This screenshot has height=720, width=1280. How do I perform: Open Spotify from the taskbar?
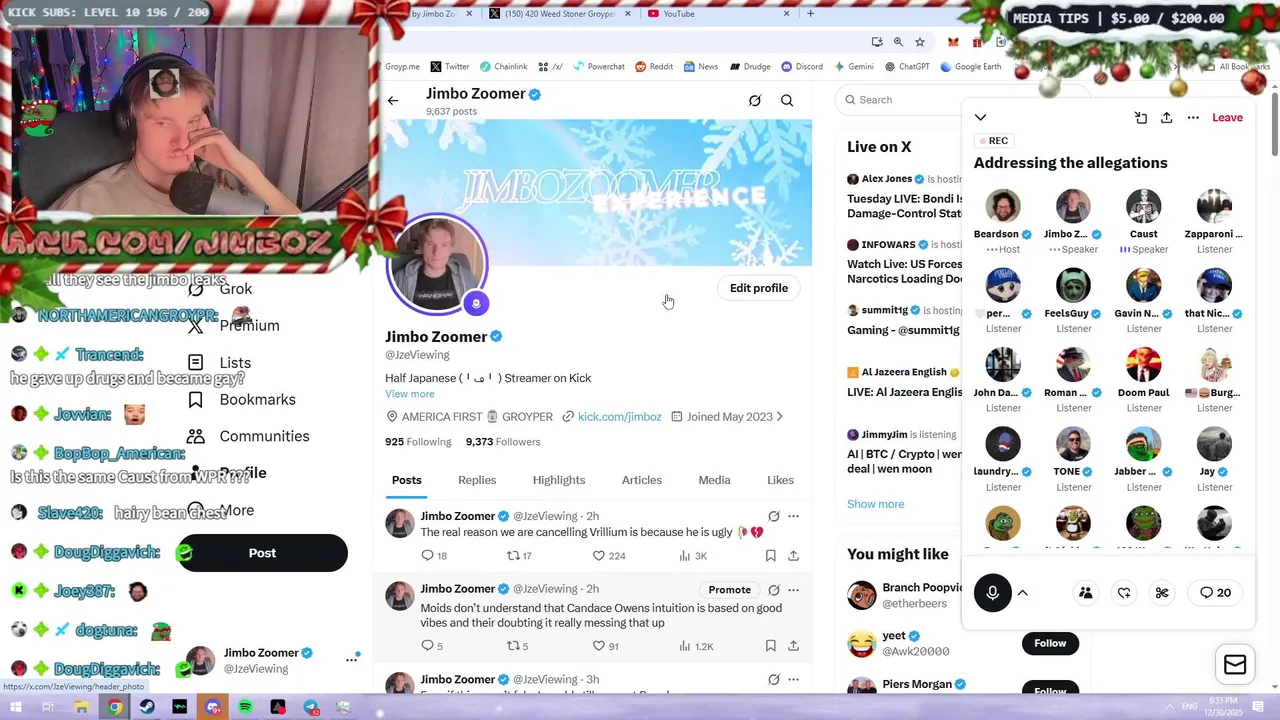click(245, 707)
